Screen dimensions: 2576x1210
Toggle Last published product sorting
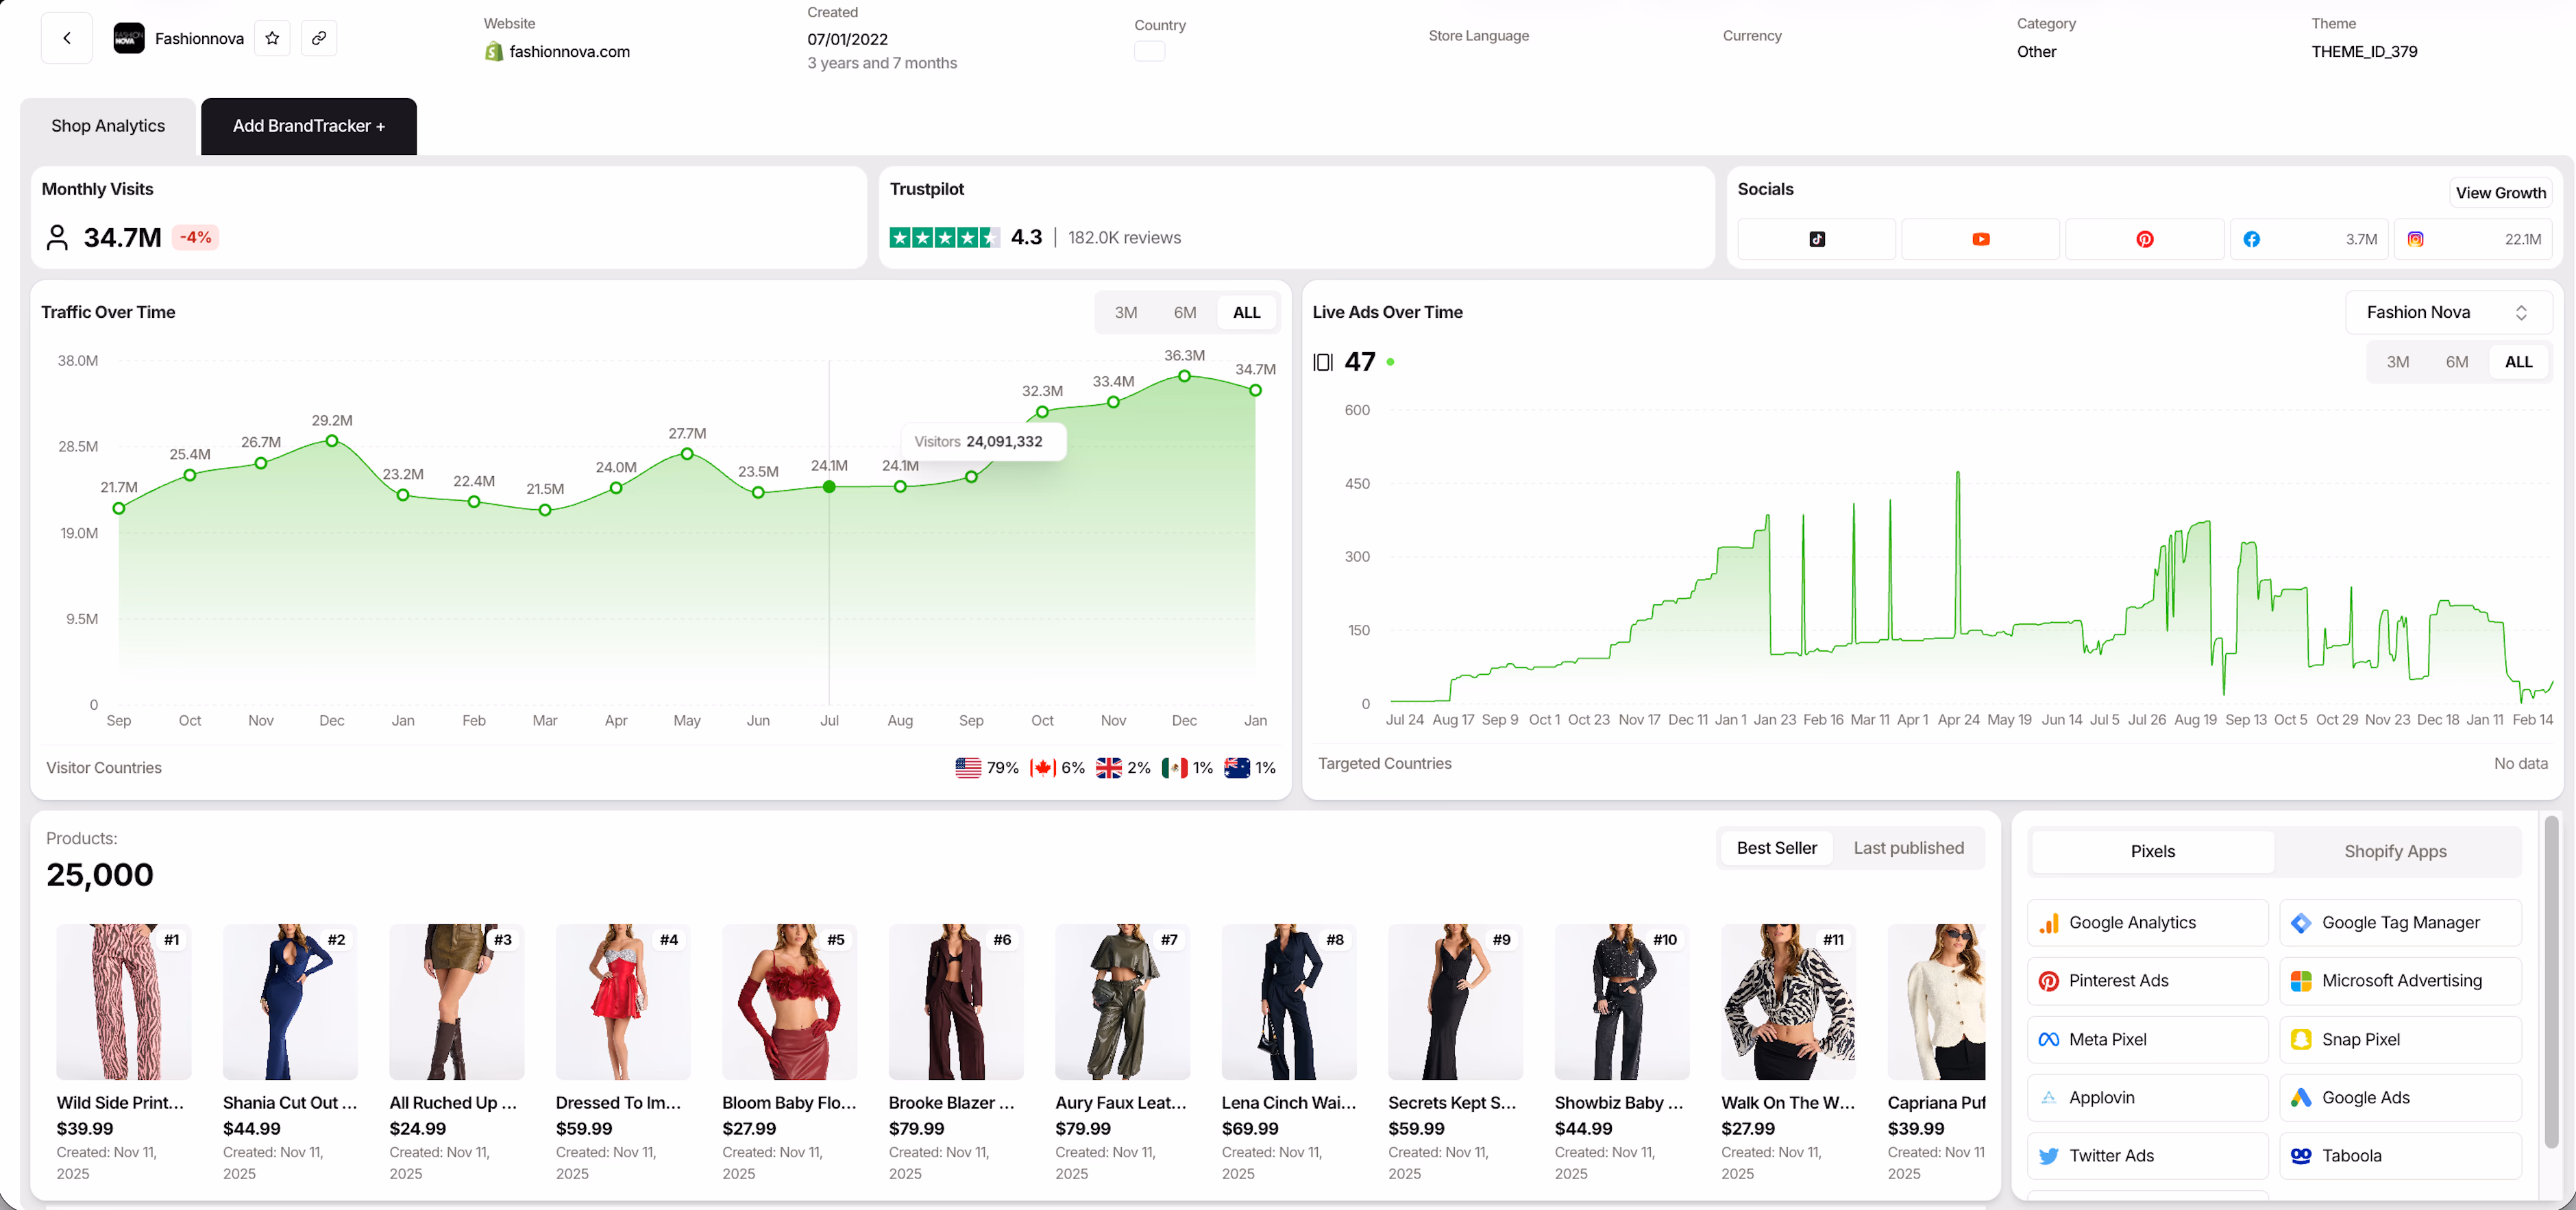tap(1908, 847)
